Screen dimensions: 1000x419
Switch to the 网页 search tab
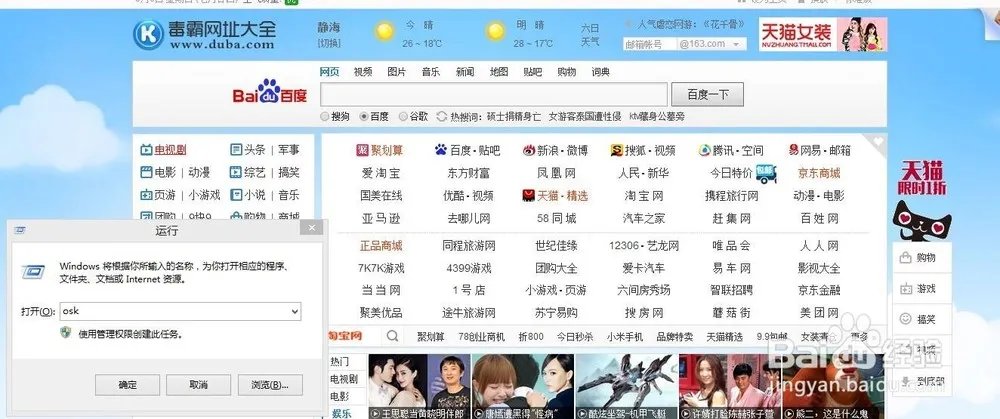(329, 71)
